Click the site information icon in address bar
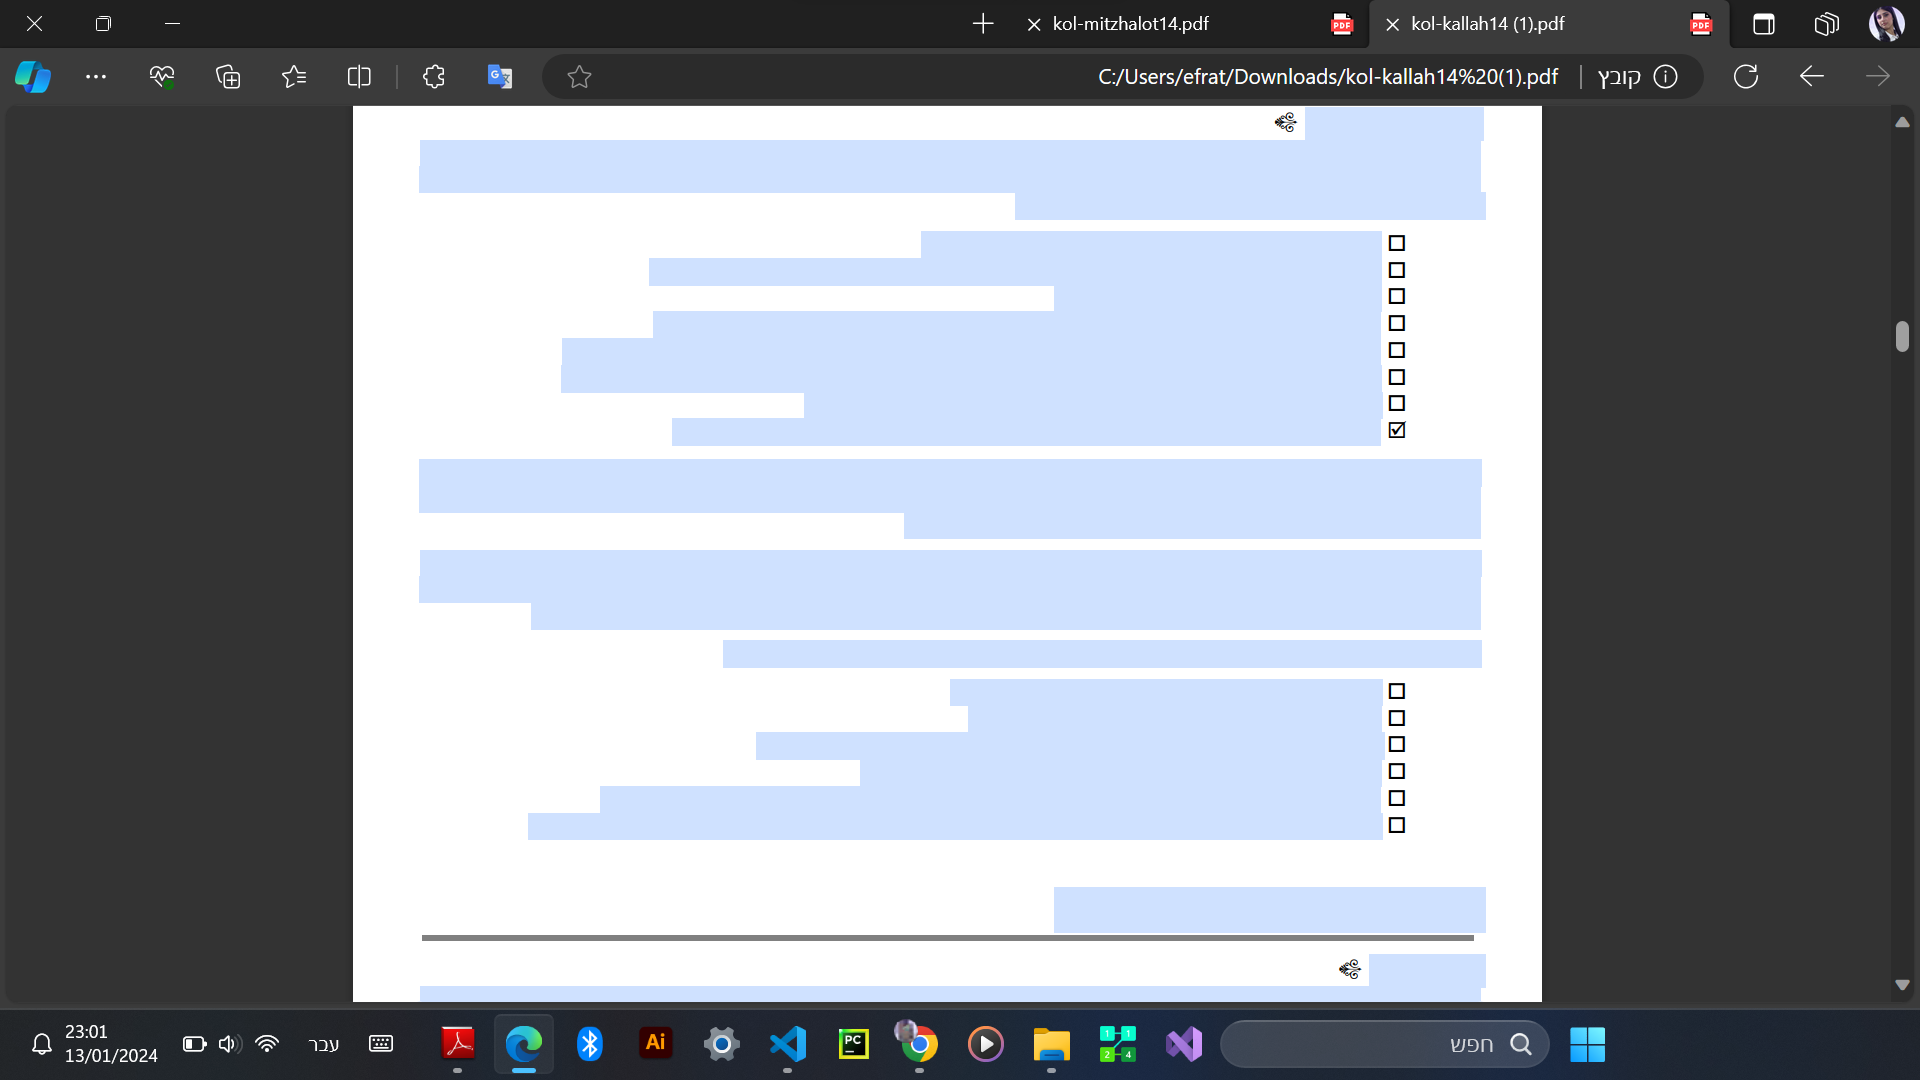 click(x=1665, y=77)
